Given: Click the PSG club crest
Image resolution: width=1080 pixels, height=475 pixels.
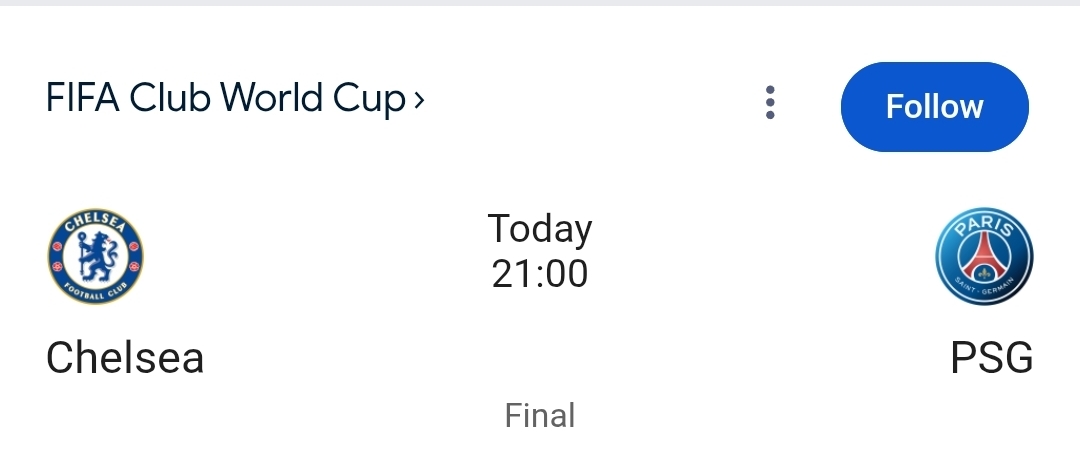Looking at the screenshot, I should click(984, 257).
